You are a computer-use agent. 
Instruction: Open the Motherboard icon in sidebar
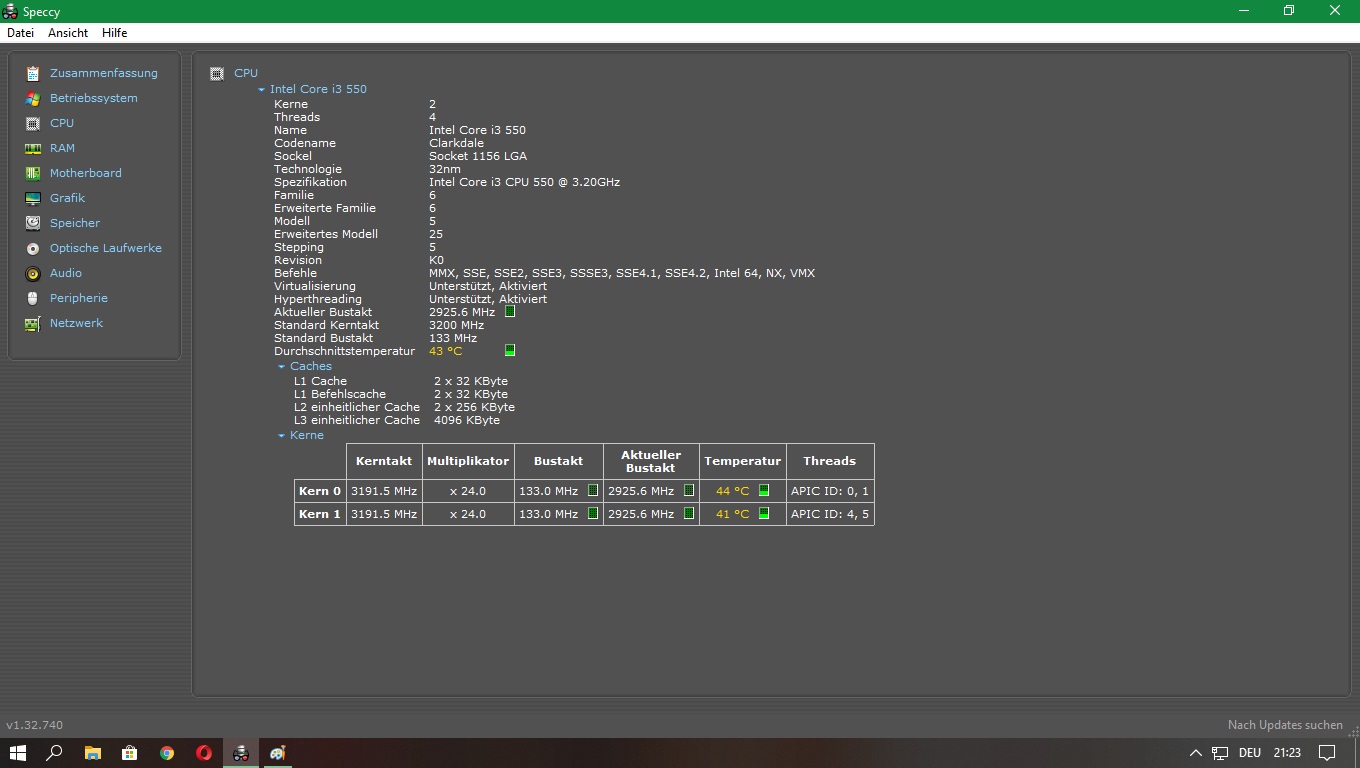[33, 173]
